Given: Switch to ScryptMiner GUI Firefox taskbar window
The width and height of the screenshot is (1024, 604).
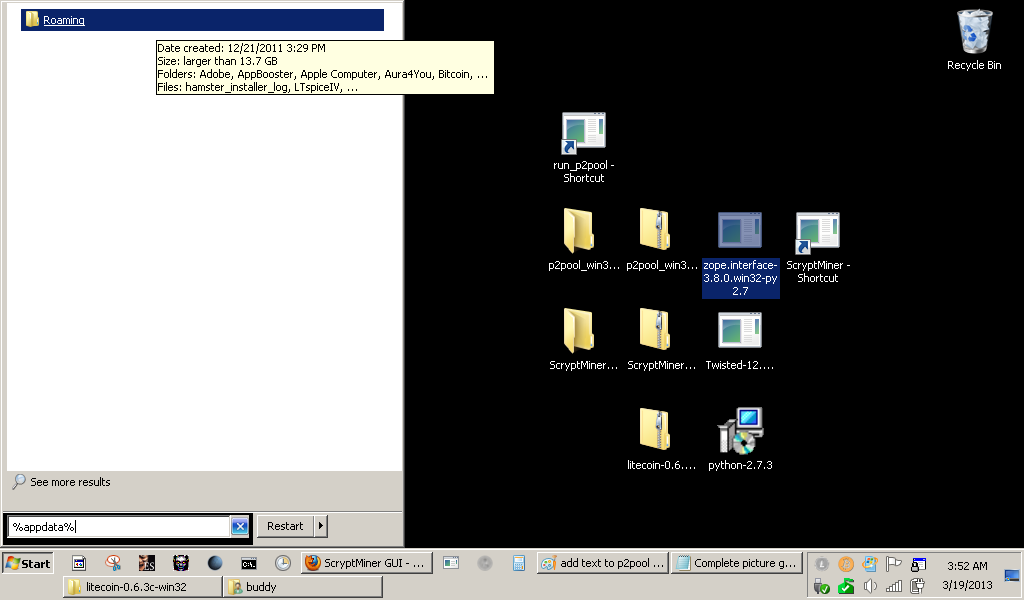Looking at the screenshot, I should 367,563.
